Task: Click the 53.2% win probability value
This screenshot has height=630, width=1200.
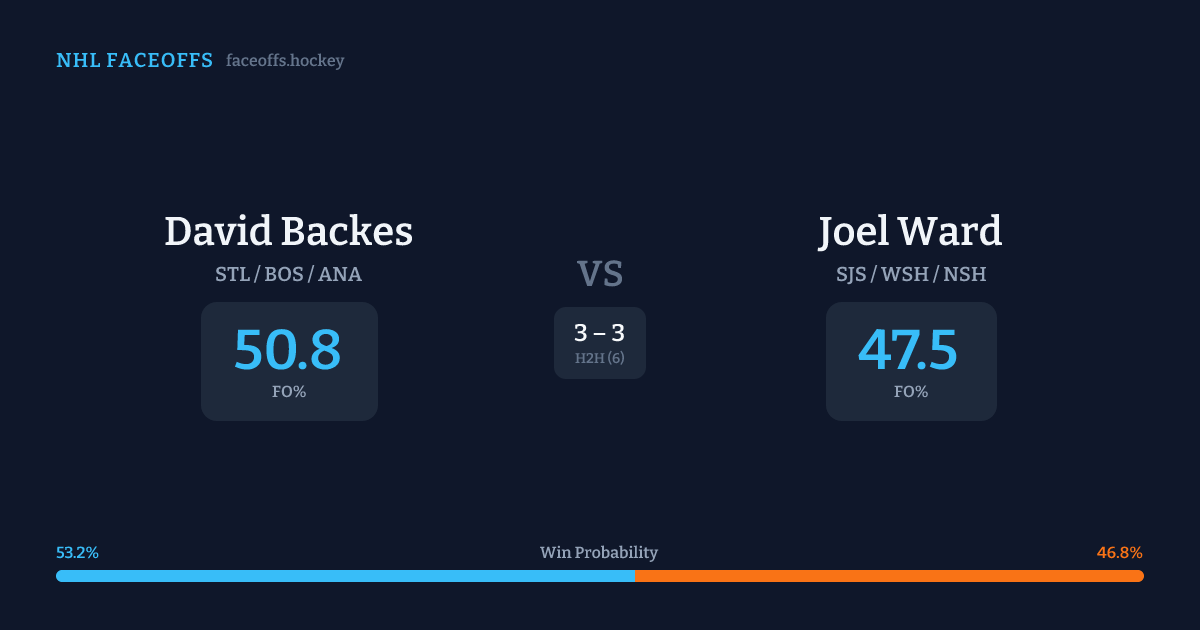Action: pos(77,553)
